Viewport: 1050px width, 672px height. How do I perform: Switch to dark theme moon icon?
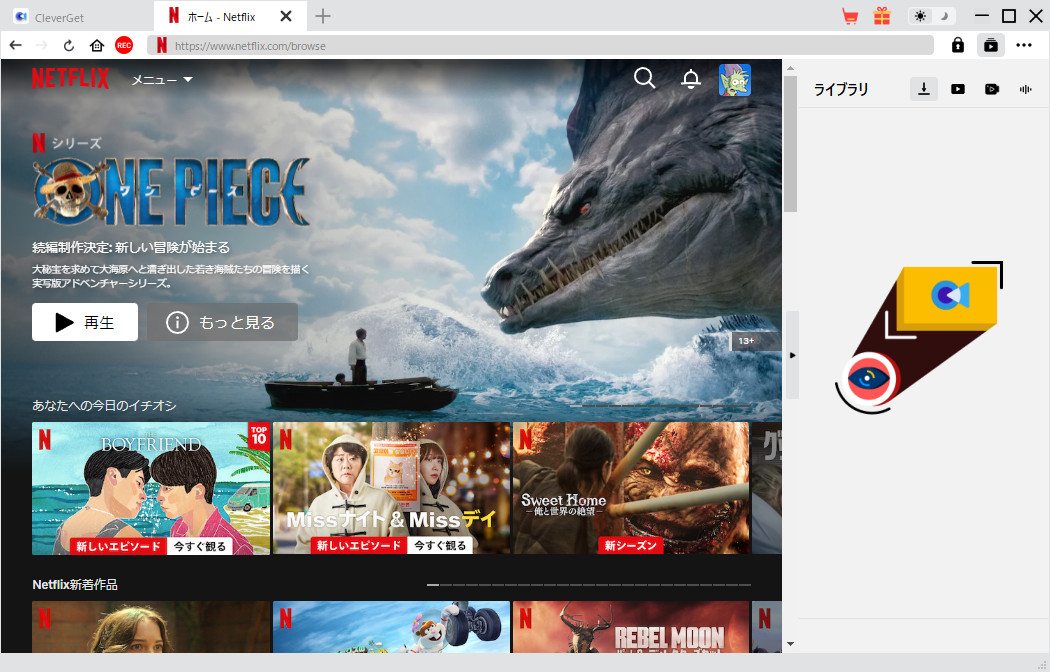click(944, 16)
